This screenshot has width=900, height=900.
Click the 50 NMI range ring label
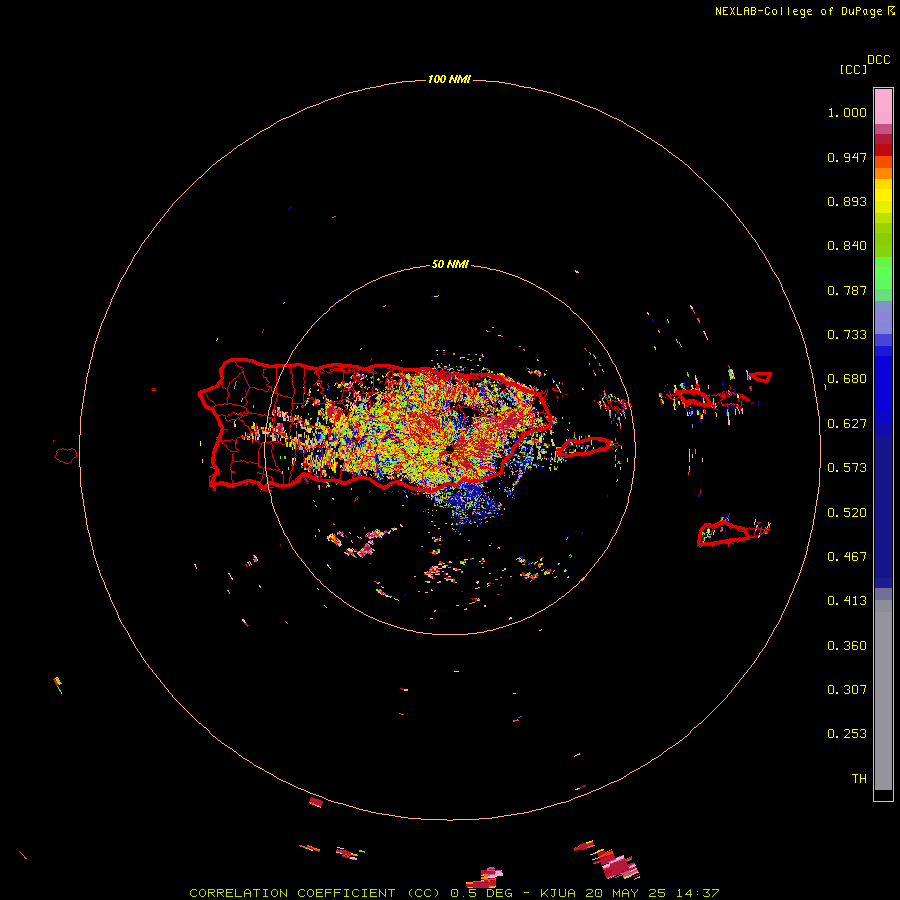450,264
